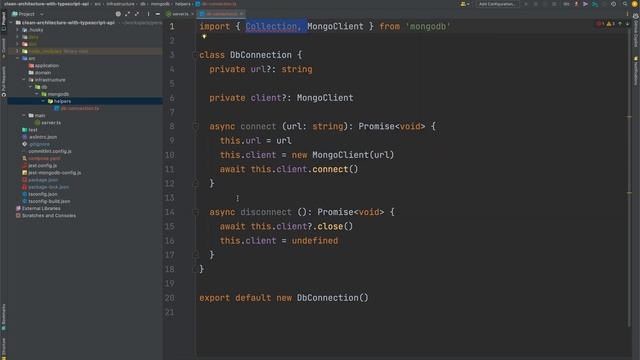This screenshot has height=360, width=640.
Task: Click the fold marker on line 14
Action: pyautogui.click(x=196, y=212)
